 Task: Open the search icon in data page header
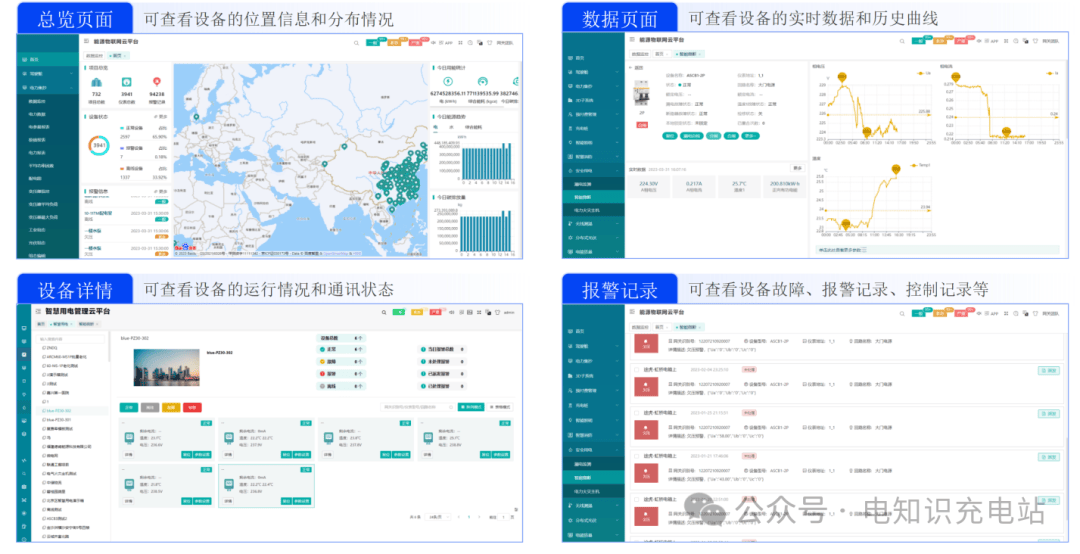pyautogui.click(x=902, y=41)
